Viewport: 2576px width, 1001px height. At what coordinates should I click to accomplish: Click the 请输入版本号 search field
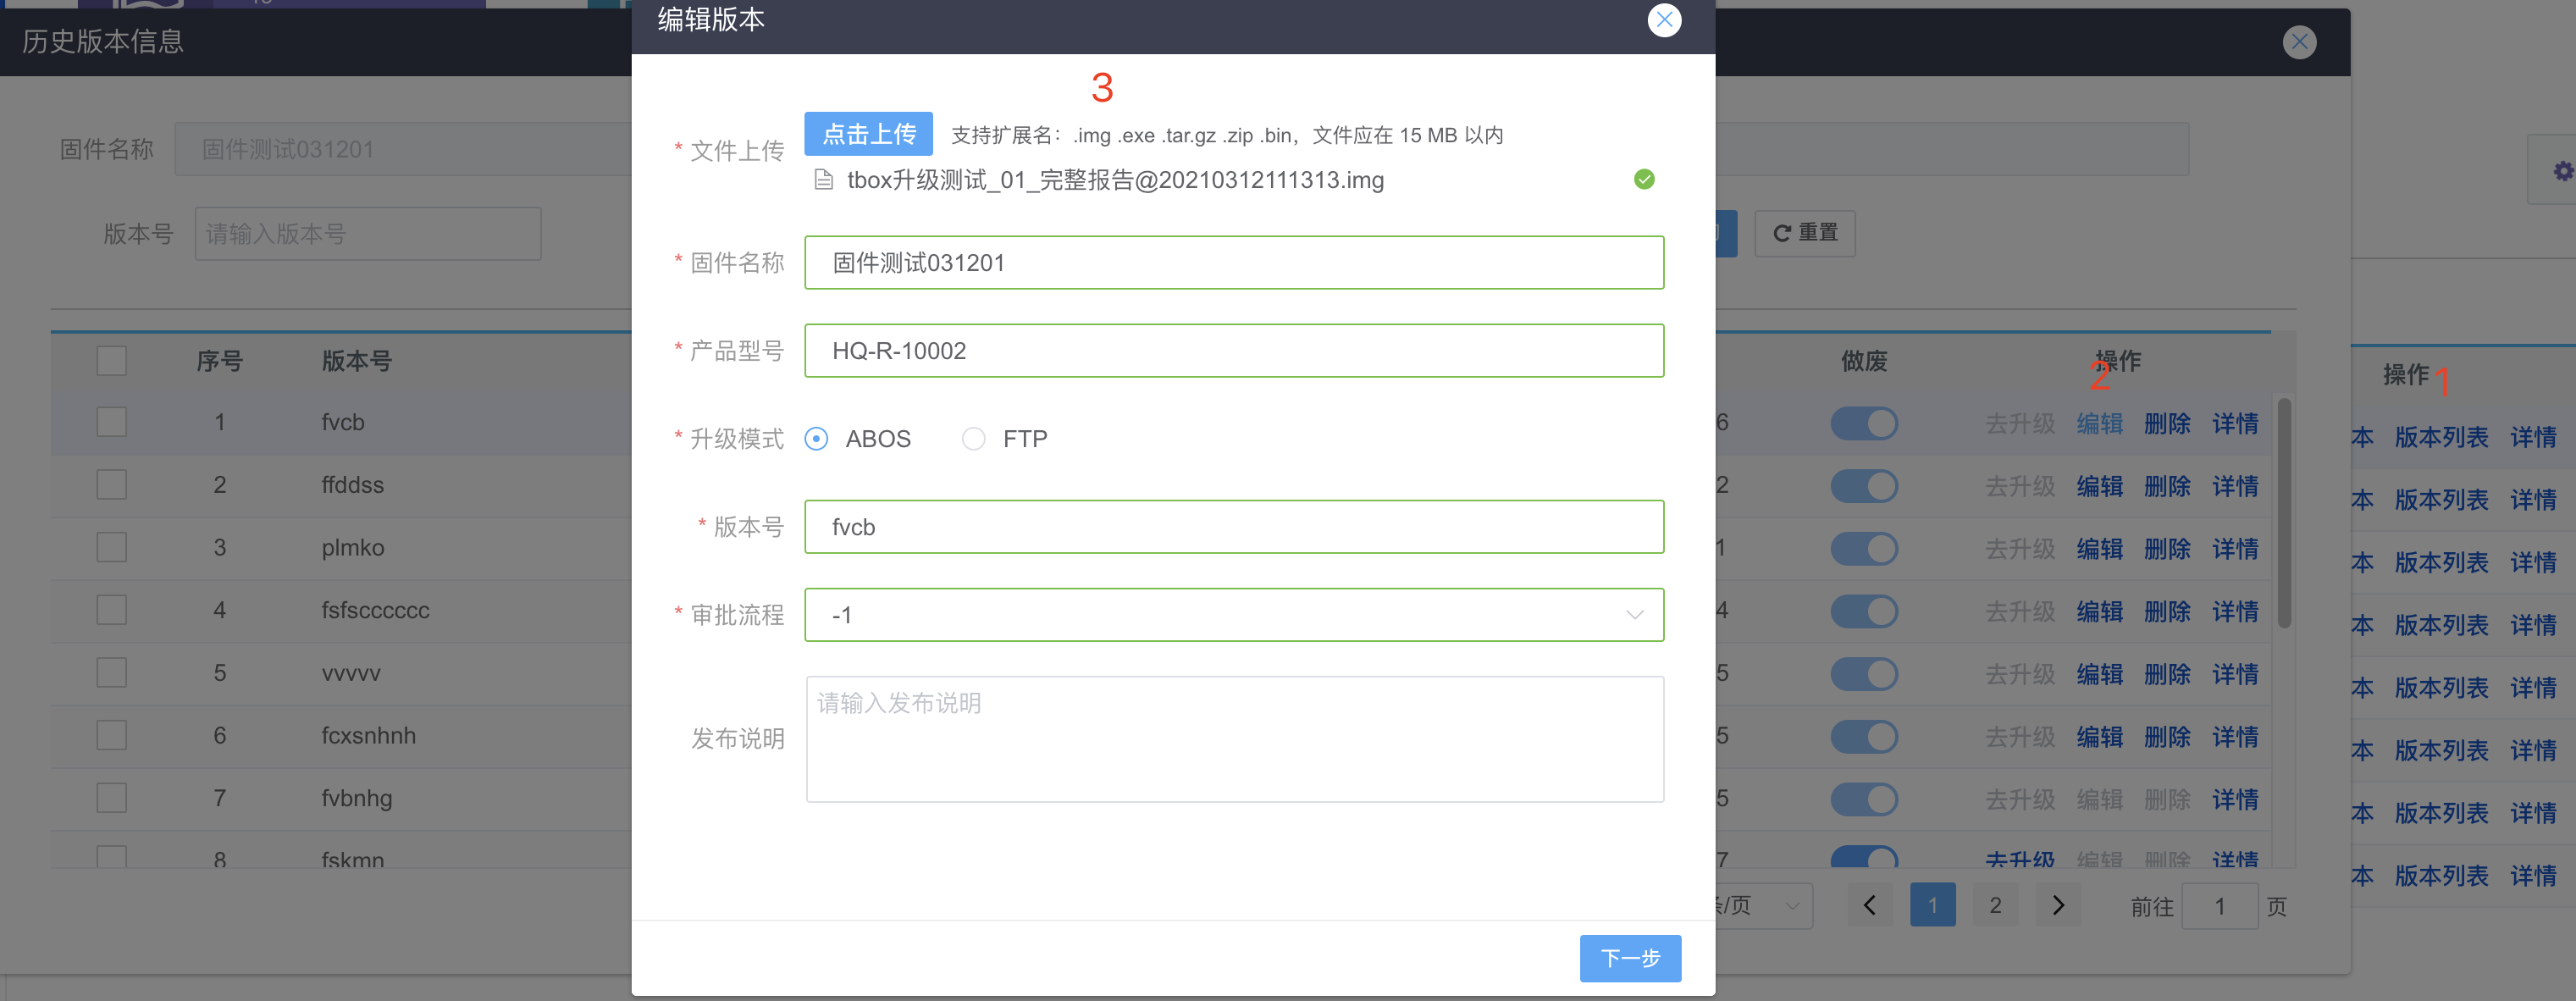click(368, 234)
